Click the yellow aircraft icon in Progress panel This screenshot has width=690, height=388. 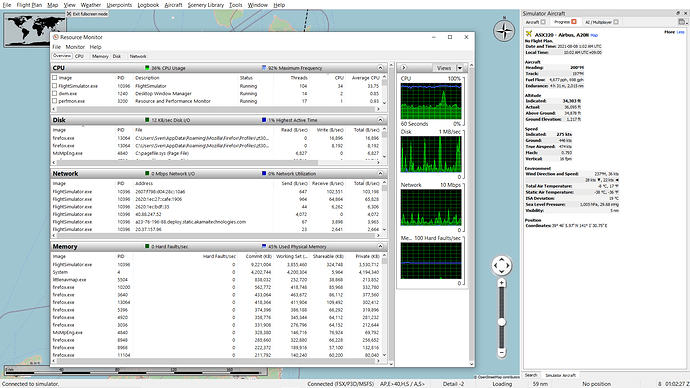point(529,34)
